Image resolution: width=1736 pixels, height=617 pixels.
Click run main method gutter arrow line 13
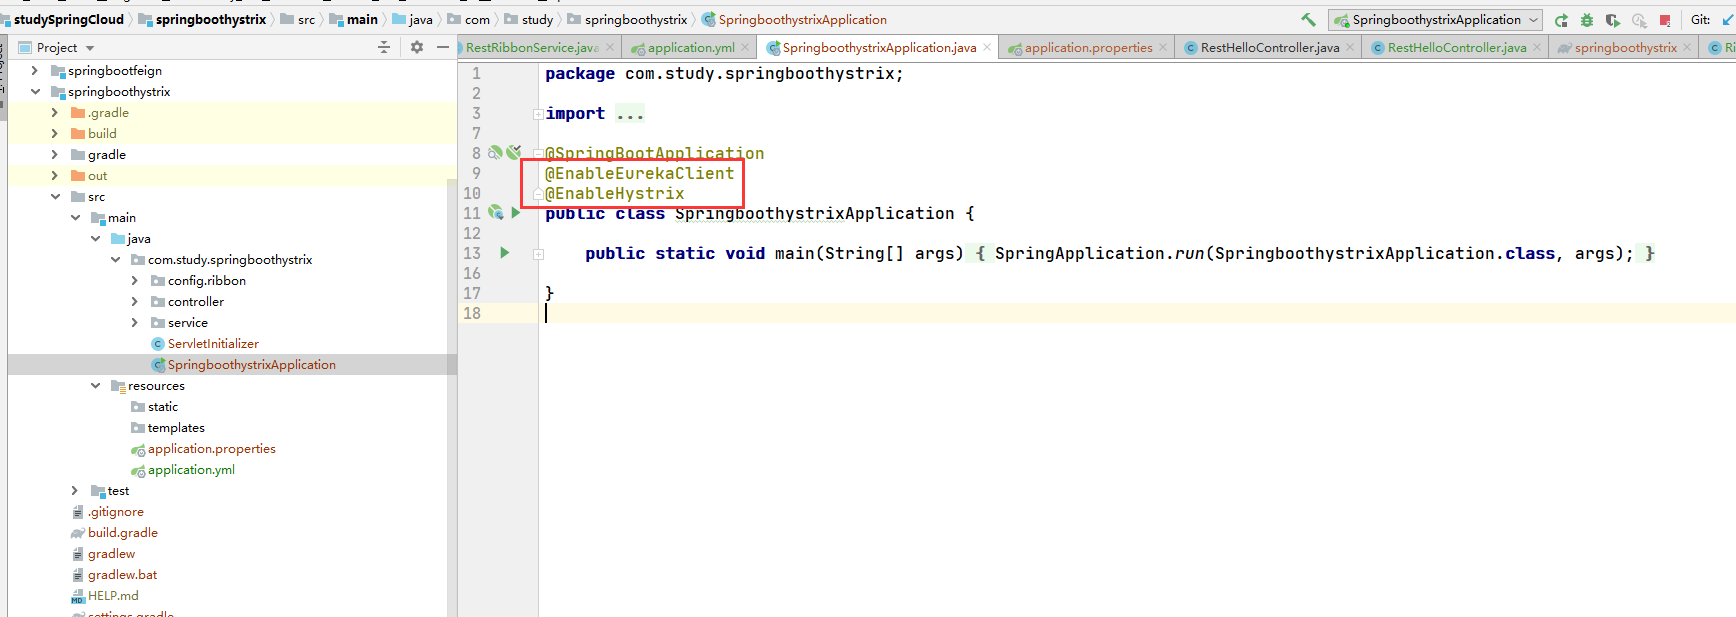coord(505,253)
